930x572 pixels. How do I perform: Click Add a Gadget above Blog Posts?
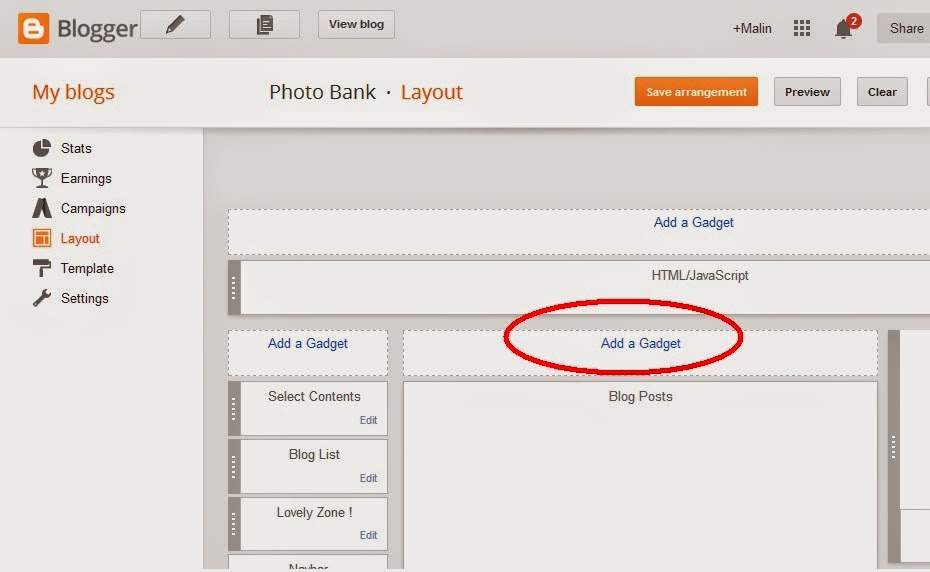click(641, 344)
